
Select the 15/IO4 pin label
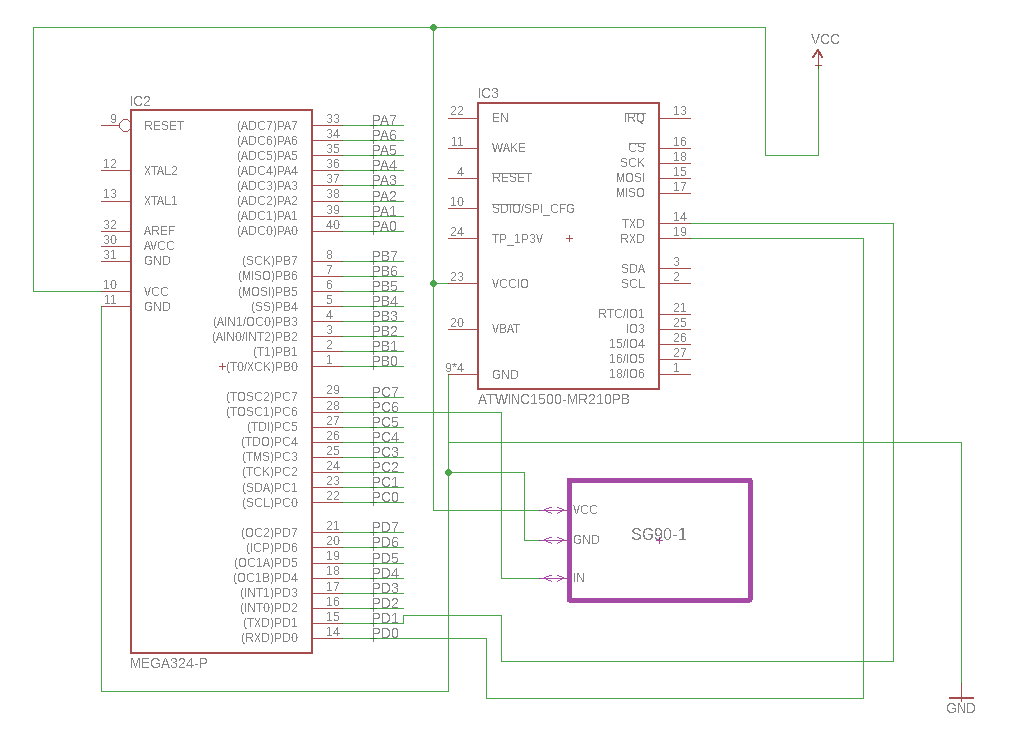(x=627, y=344)
